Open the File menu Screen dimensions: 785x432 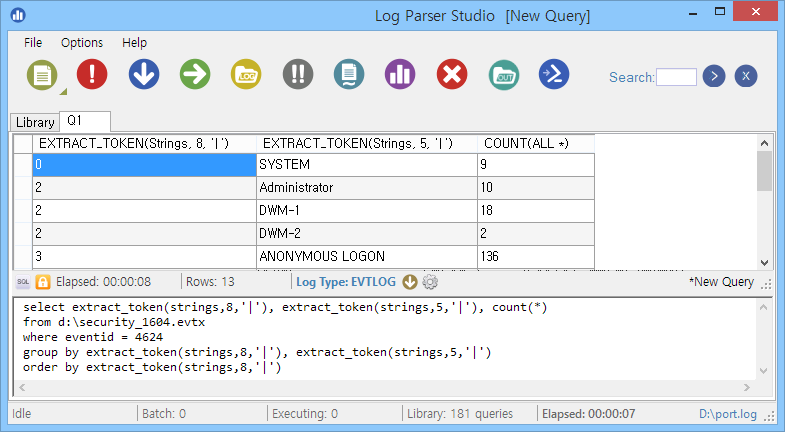33,43
